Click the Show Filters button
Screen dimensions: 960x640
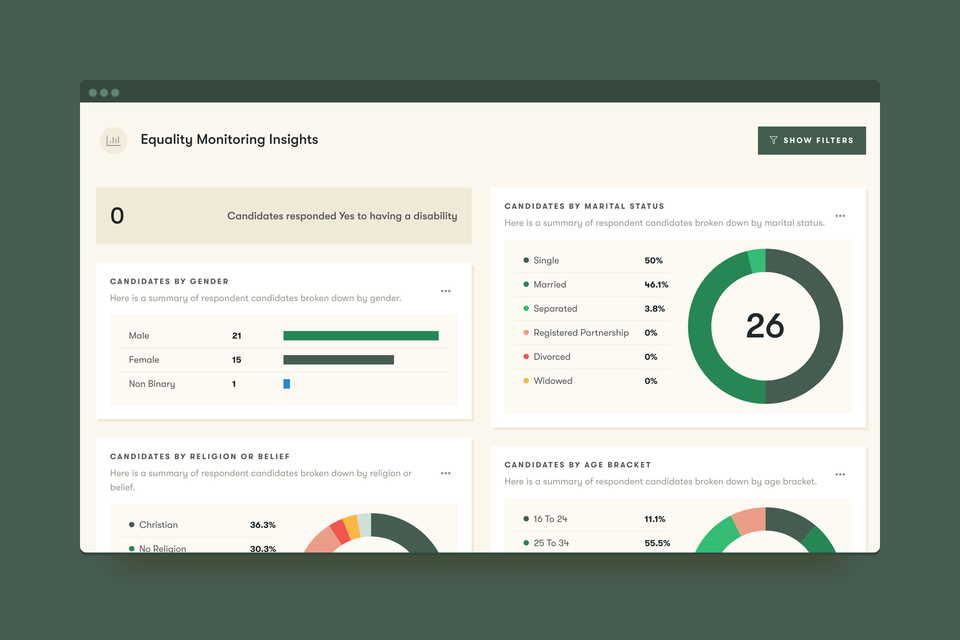coord(811,140)
